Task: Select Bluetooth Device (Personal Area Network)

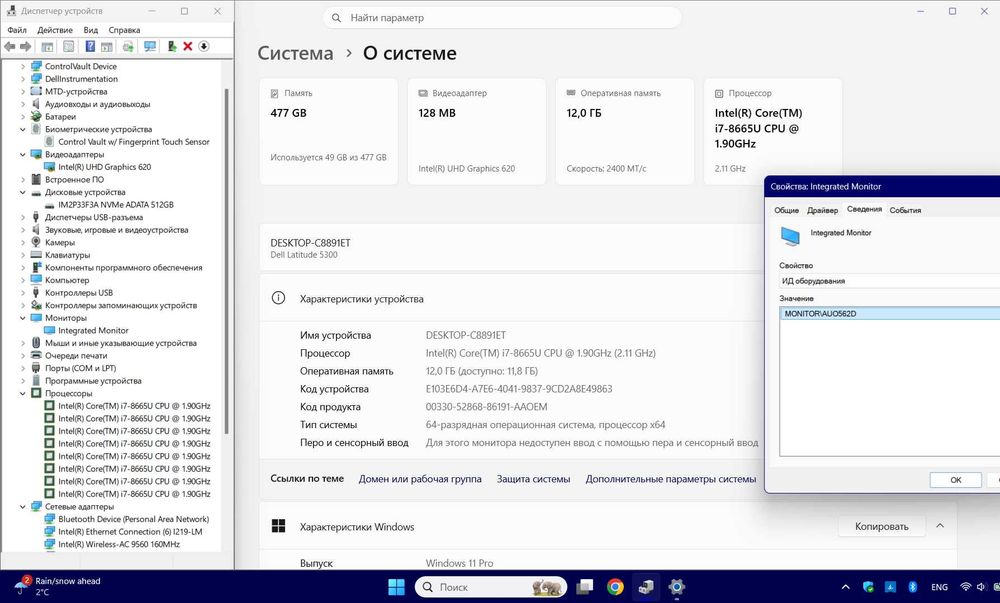Action: click(x=133, y=519)
